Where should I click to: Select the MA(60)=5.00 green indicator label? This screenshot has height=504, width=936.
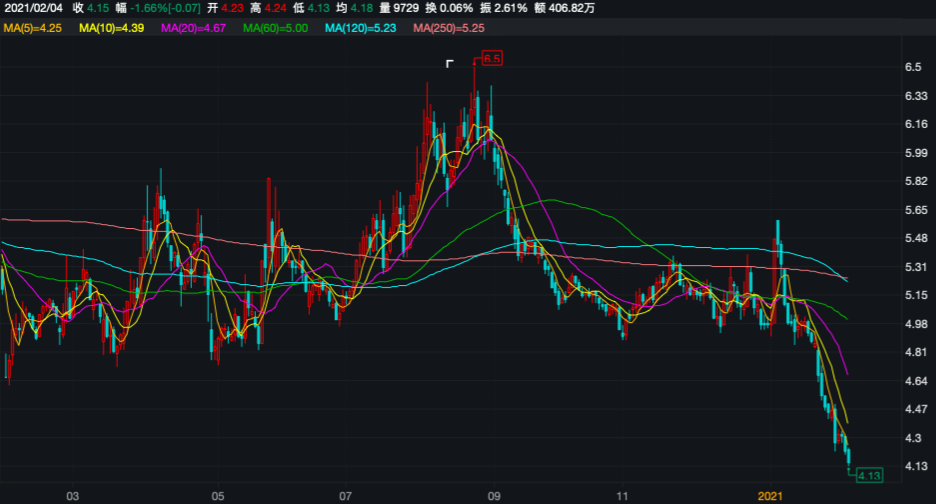pyautogui.click(x=275, y=27)
